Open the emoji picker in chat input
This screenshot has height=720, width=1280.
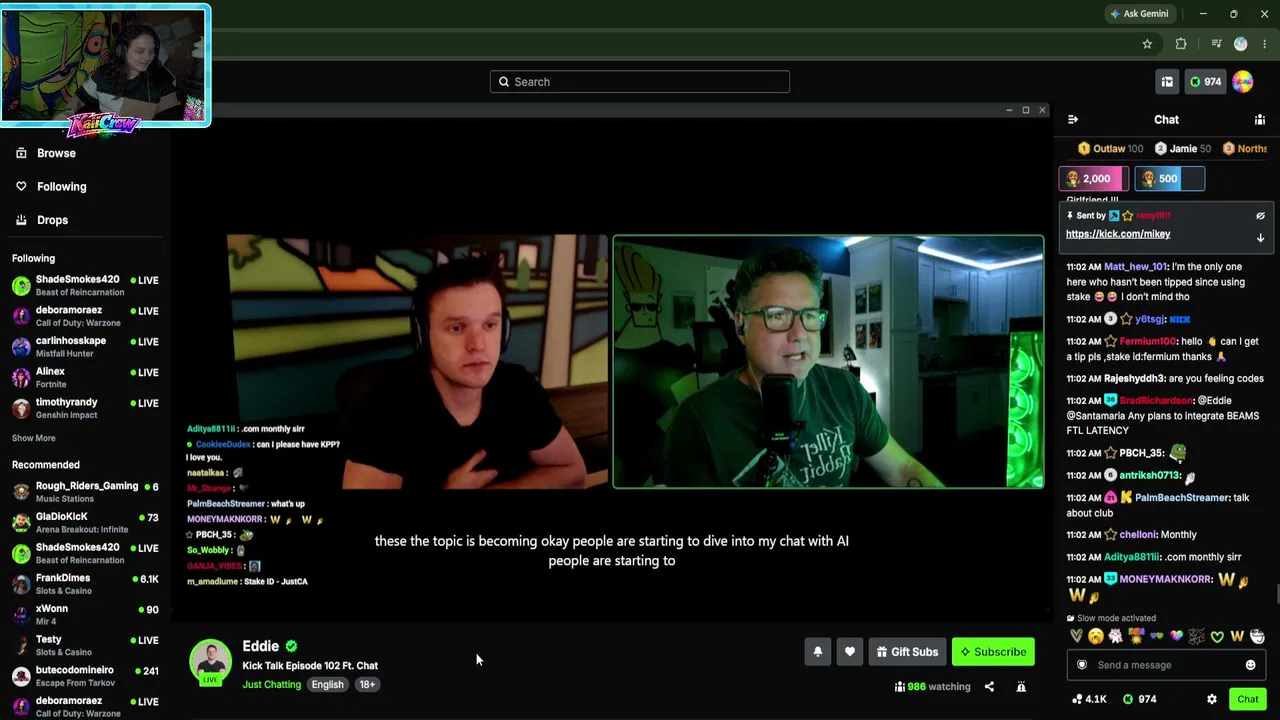click(1250, 665)
